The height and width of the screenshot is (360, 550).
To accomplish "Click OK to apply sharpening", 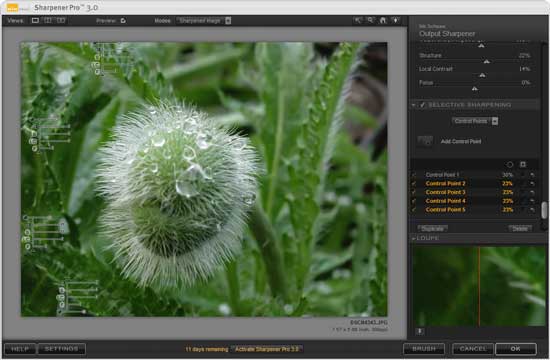I will point(516,349).
